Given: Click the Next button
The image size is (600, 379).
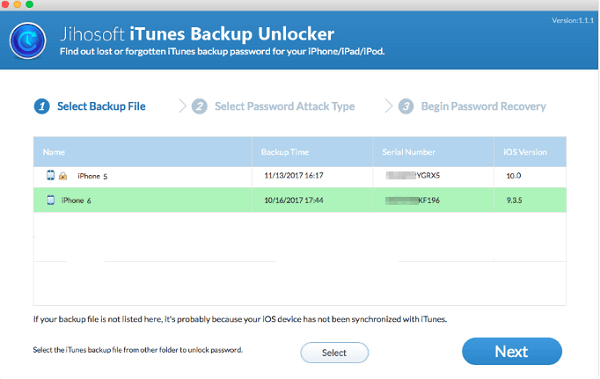Looking at the screenshot, I should (x=512, y=351).
